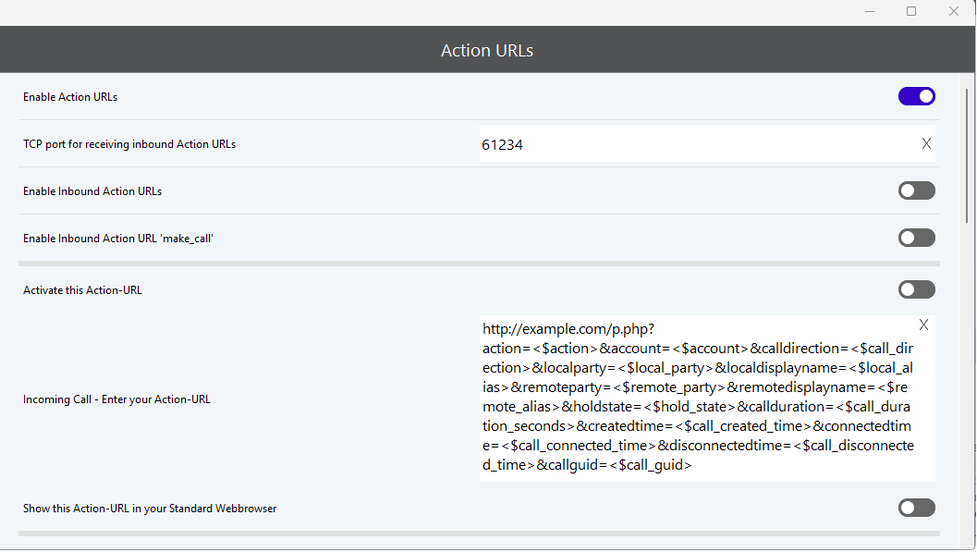Select the 'TCP port for receiving inbound Action URLs' label

pyautogui.click(x=130, y=144)
